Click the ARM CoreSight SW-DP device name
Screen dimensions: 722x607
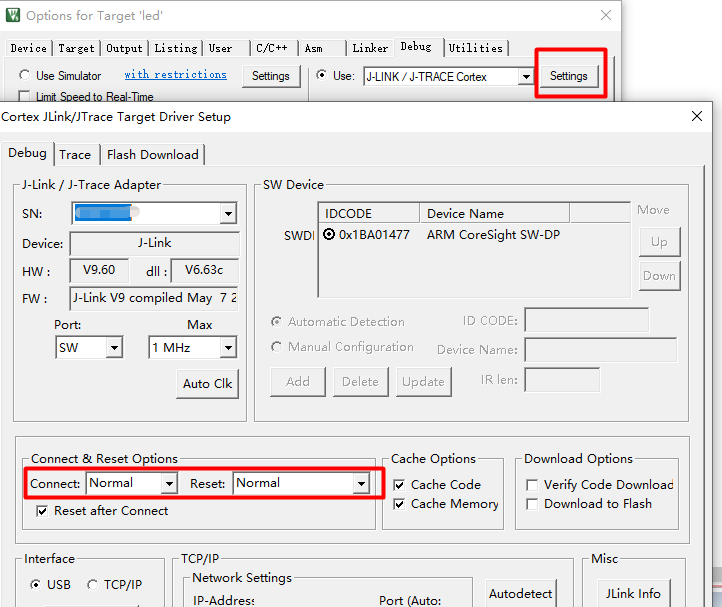pos(493,235)
